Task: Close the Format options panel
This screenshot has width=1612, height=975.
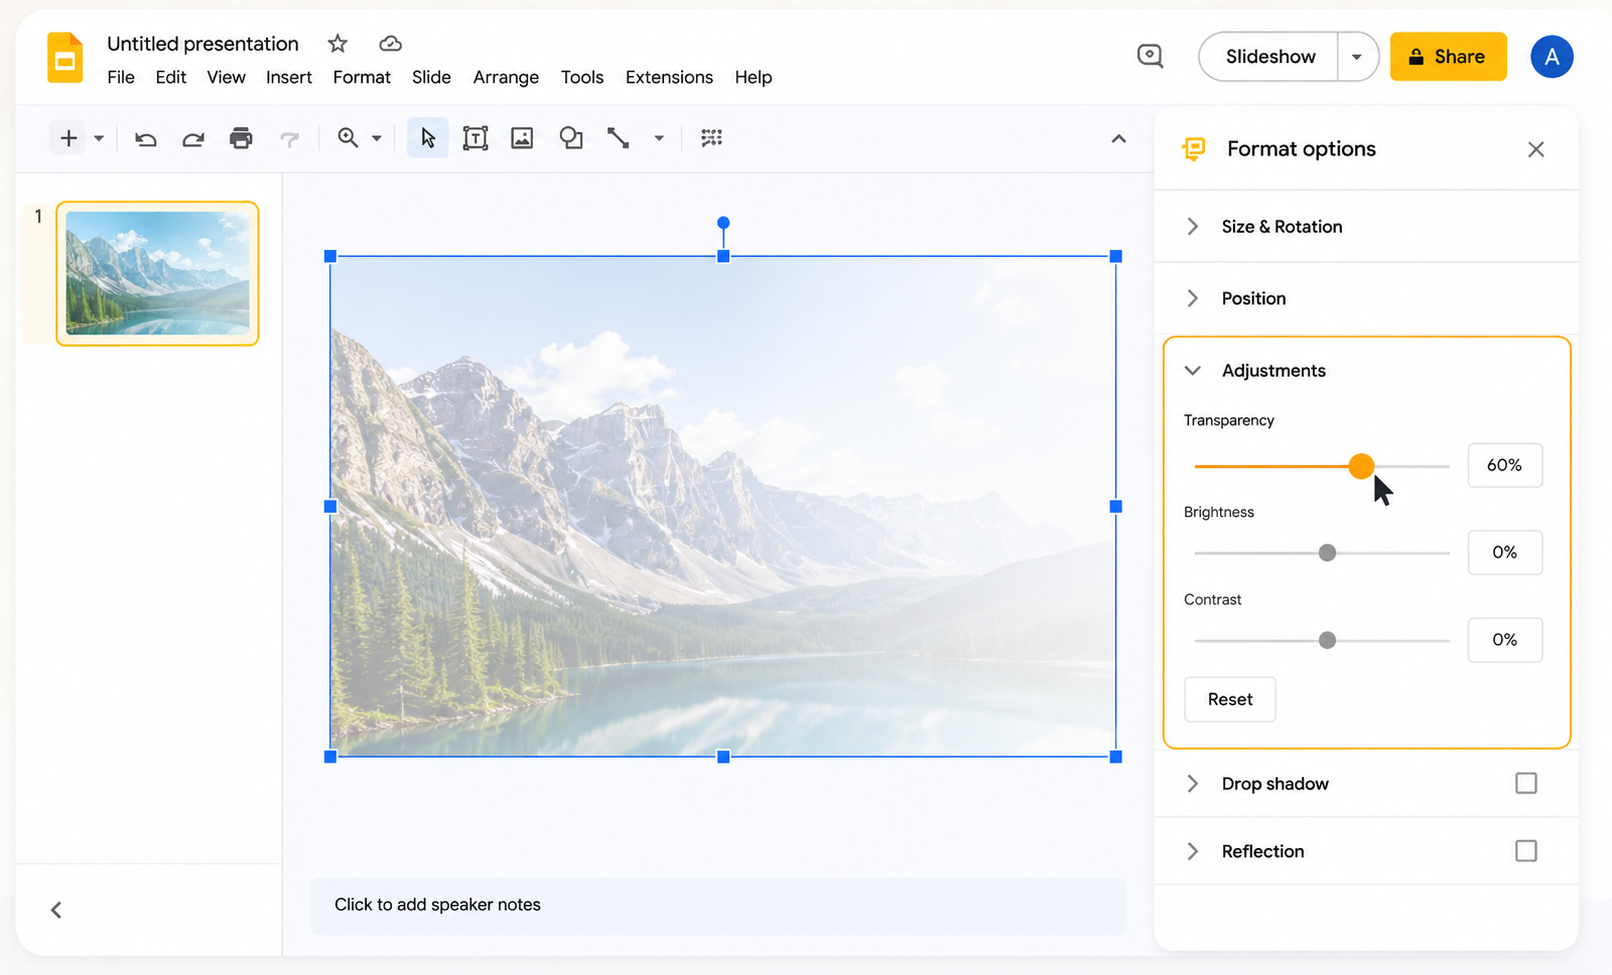Action: [x=1536, y=149]
